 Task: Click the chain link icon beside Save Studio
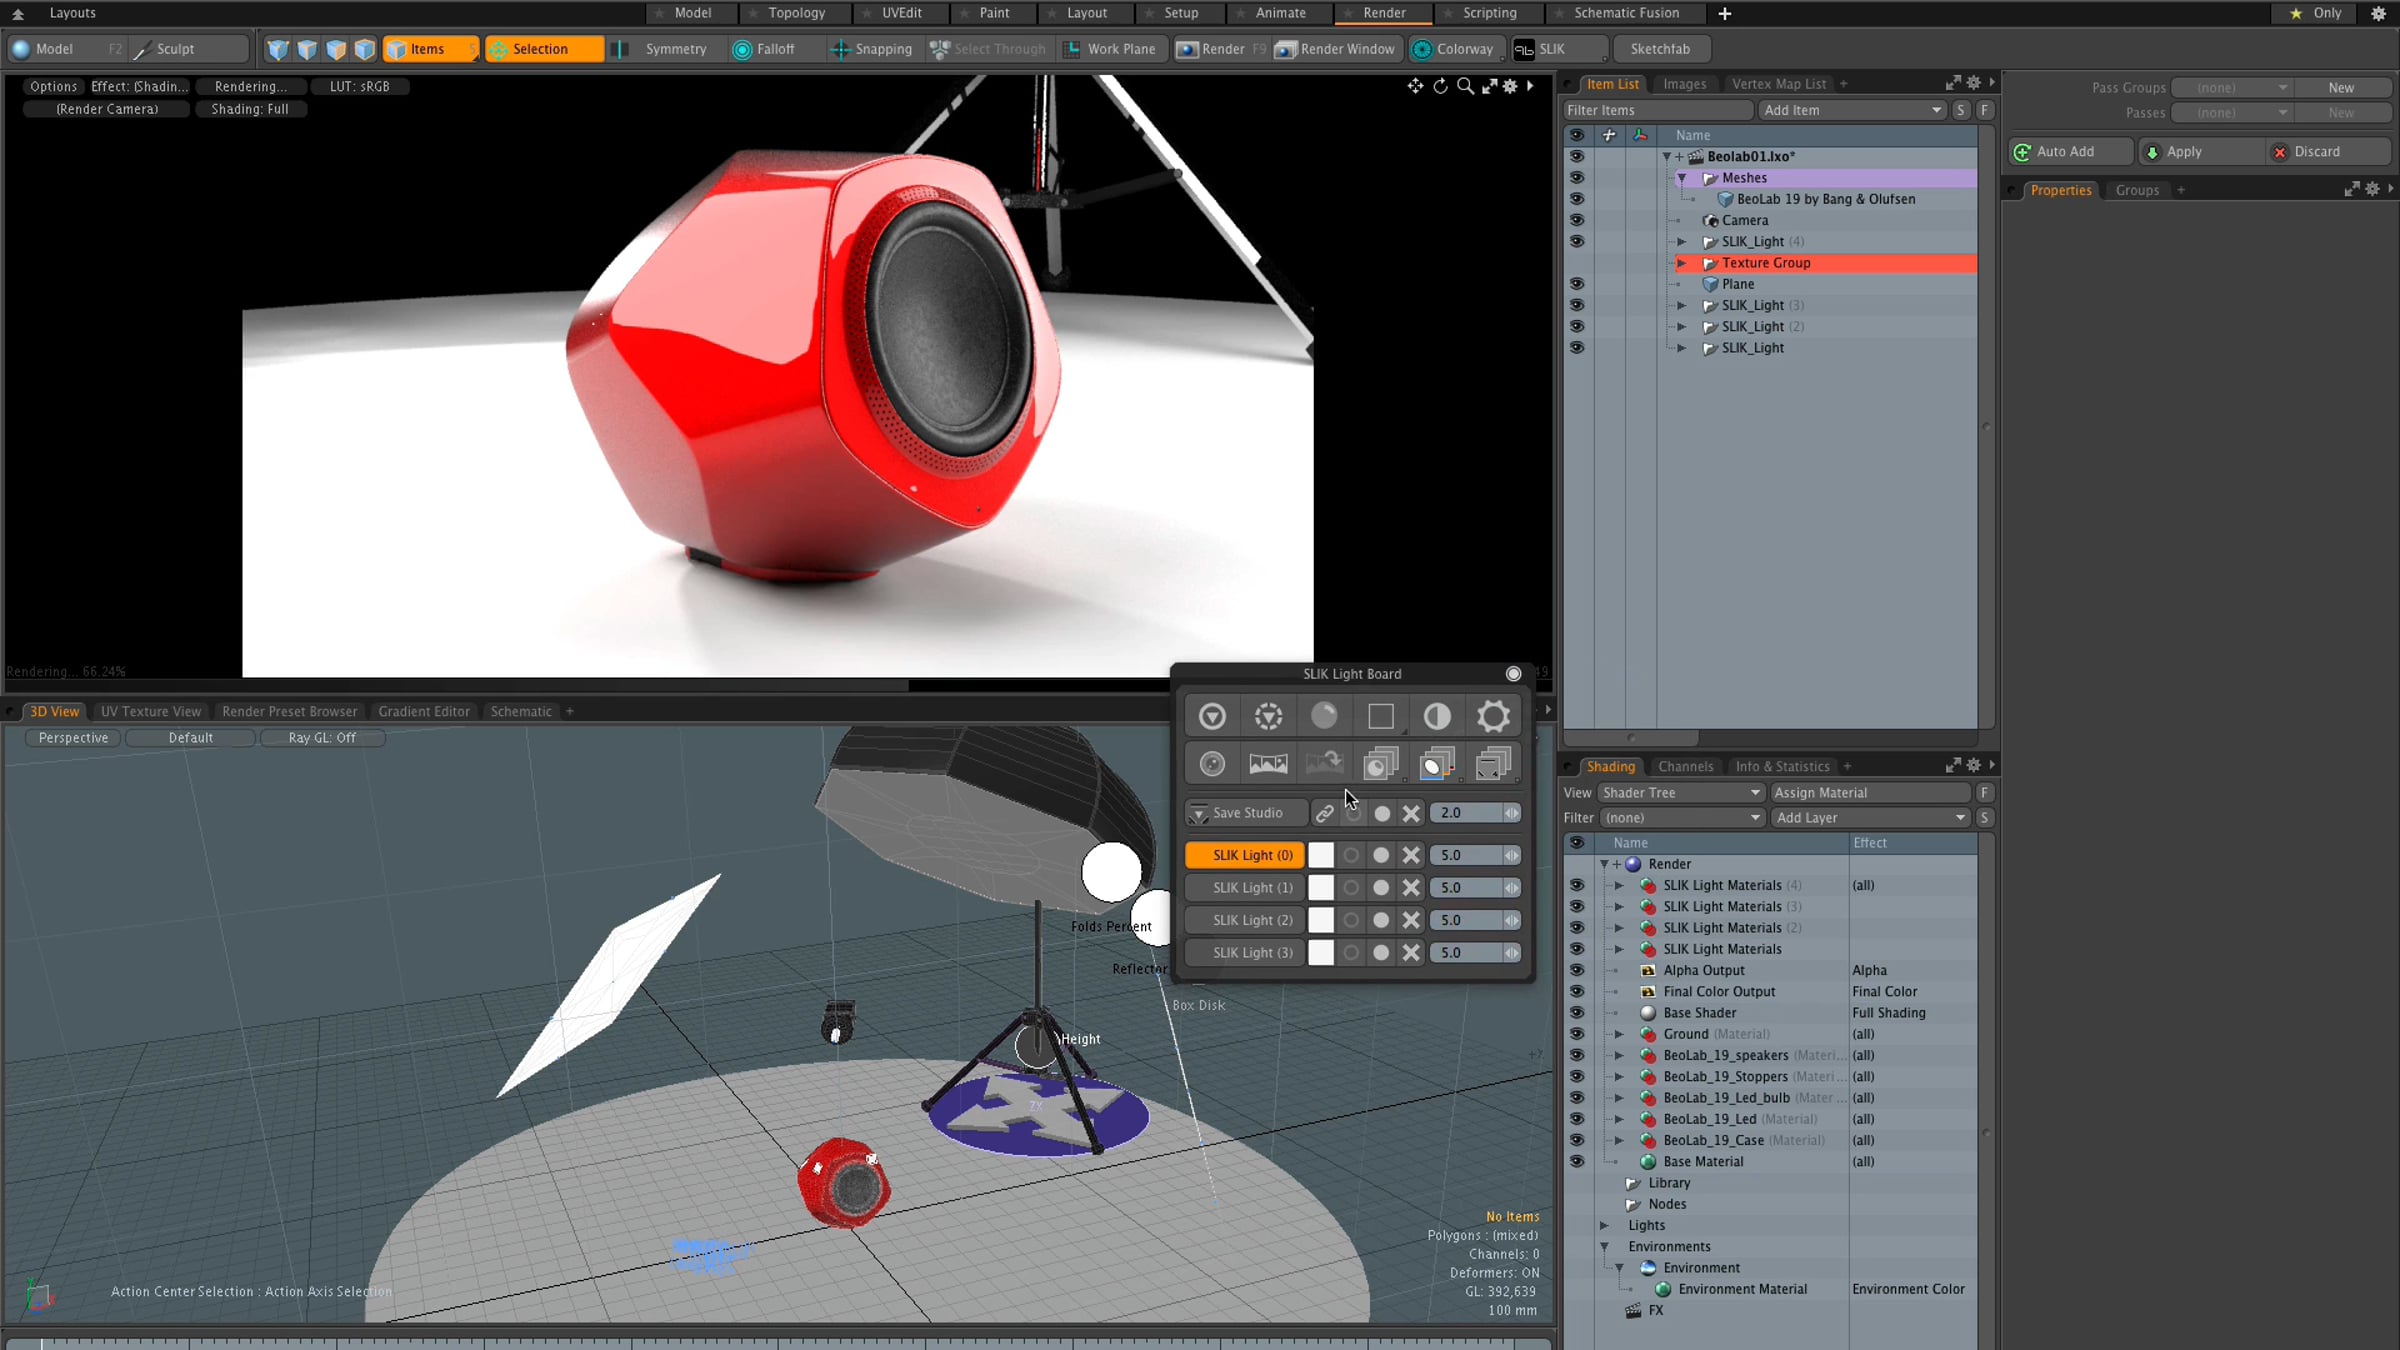click(x=1324, y=813)
